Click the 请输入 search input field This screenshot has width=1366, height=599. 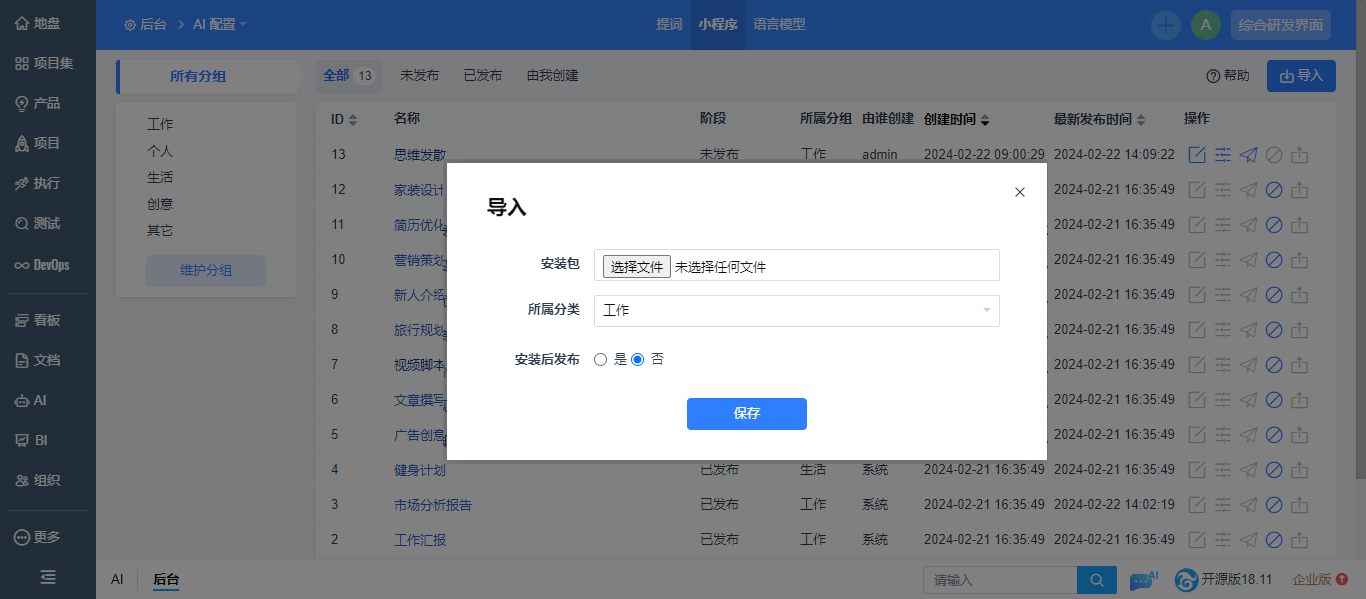999,580
